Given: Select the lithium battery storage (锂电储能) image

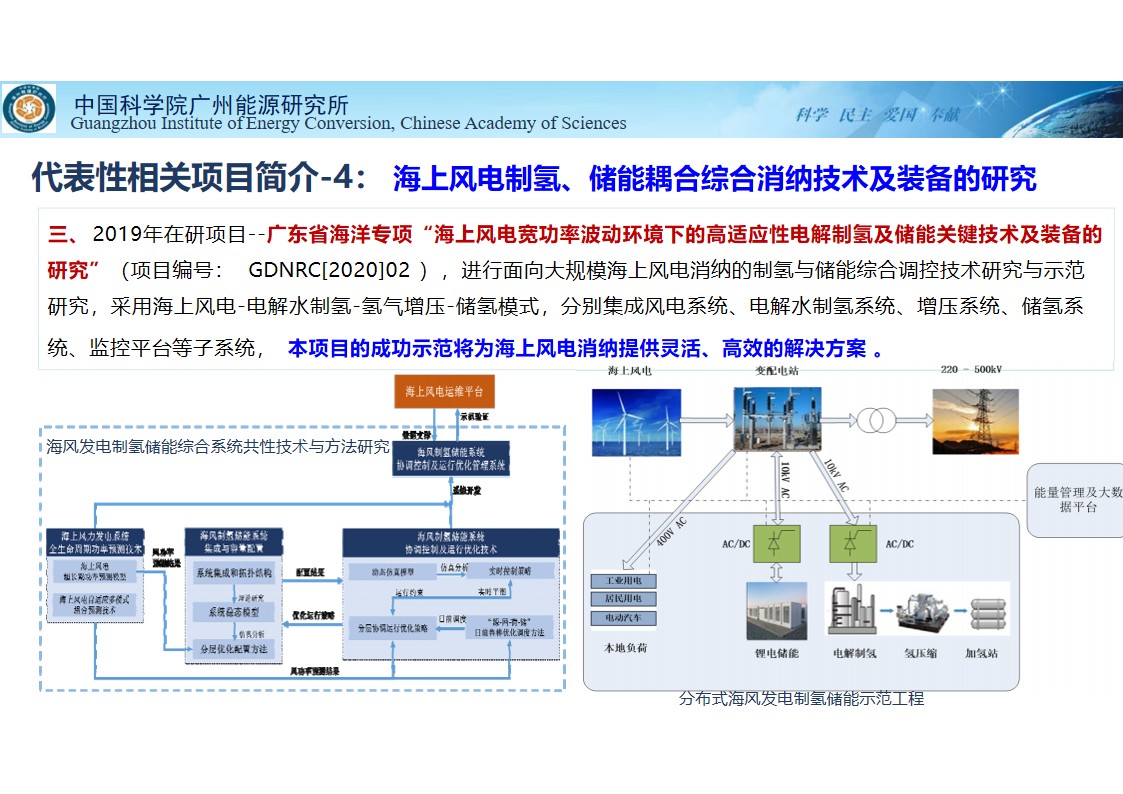Looking at the screenshot, I should click(x=777, y=610).
